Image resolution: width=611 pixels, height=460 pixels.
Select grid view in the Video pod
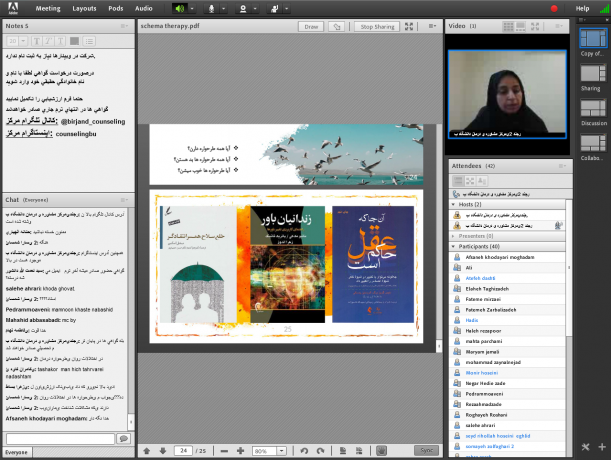(x=509, y=27)
